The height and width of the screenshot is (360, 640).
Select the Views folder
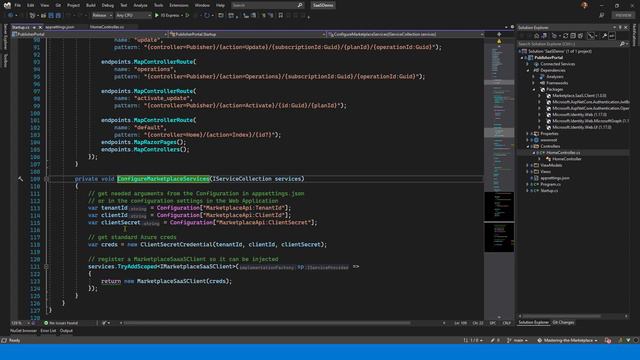(x=545, y=171)
